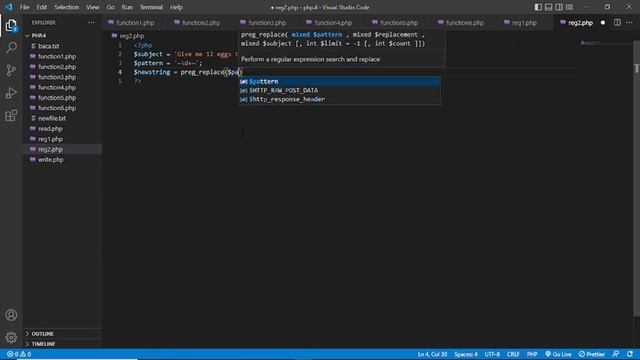Select reg2.php in Explorer tree
Screen dimensions: 640x360
tap(62, 149)
